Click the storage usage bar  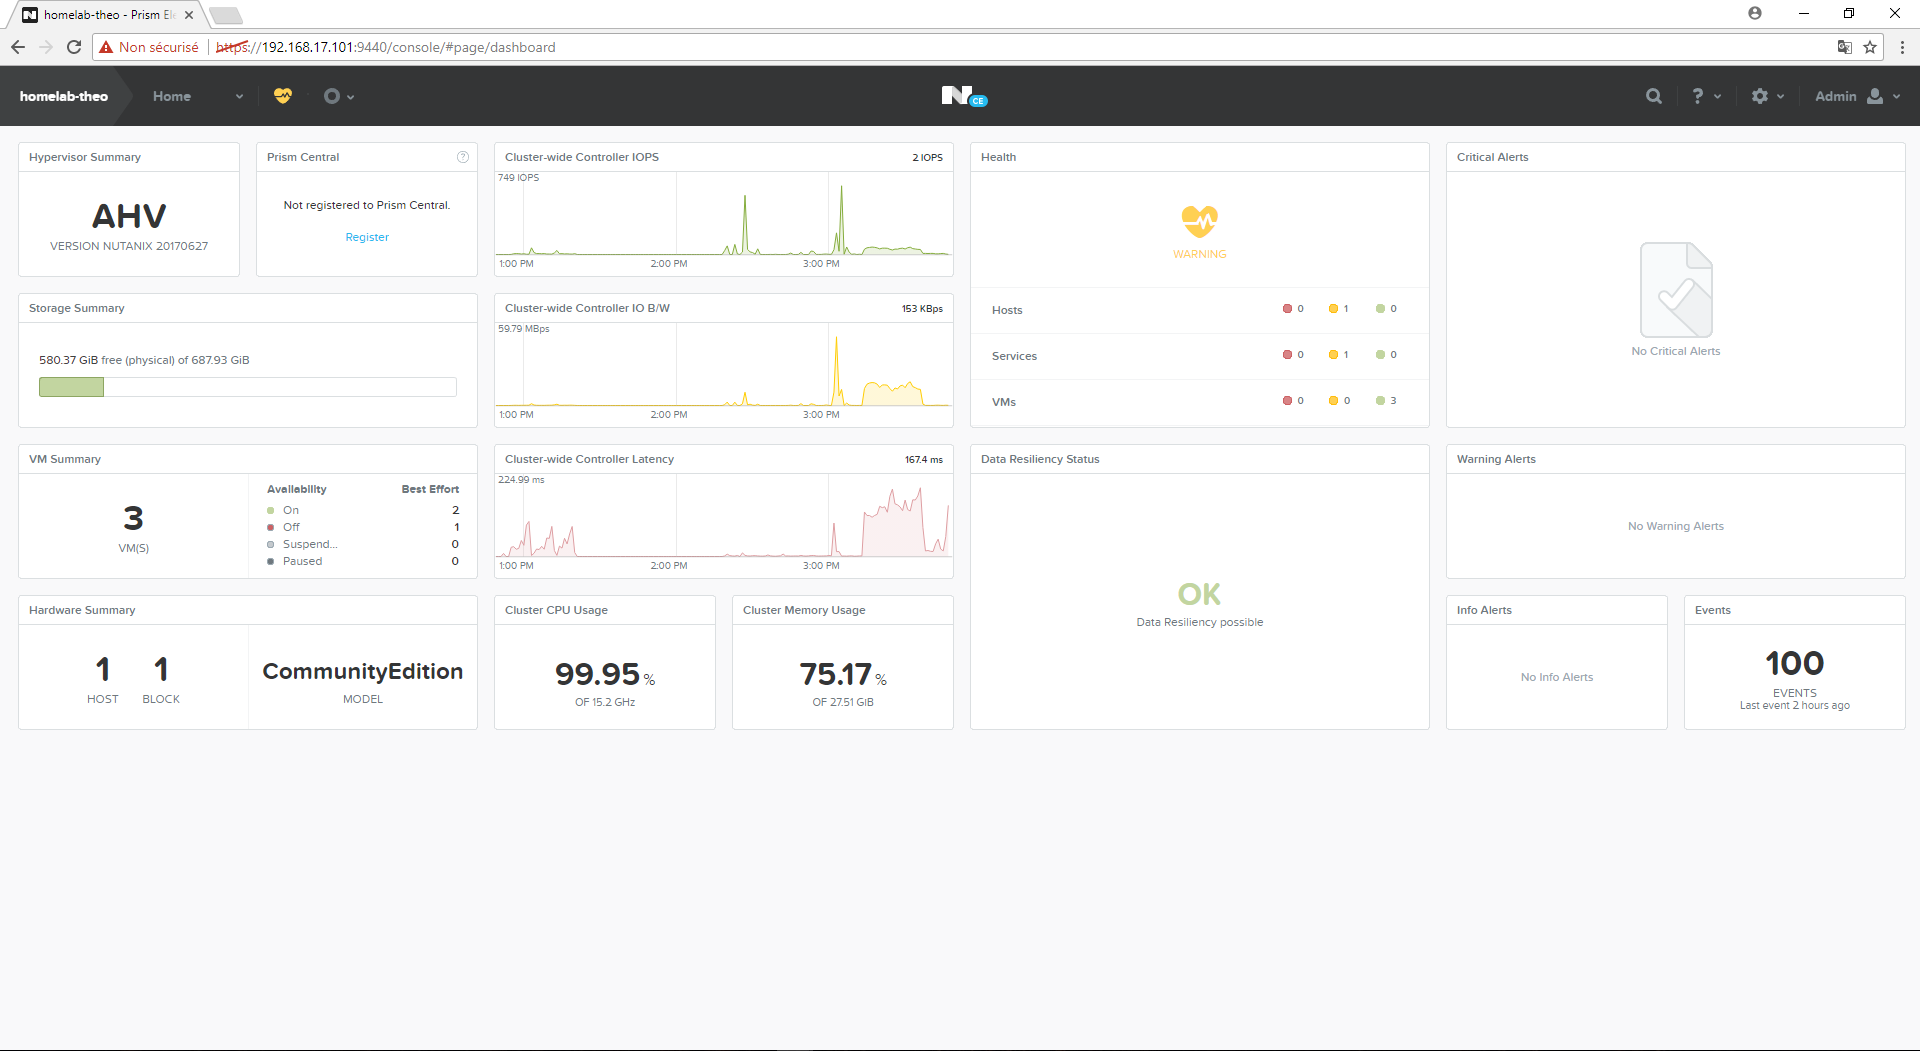click(x=248, y=387)
